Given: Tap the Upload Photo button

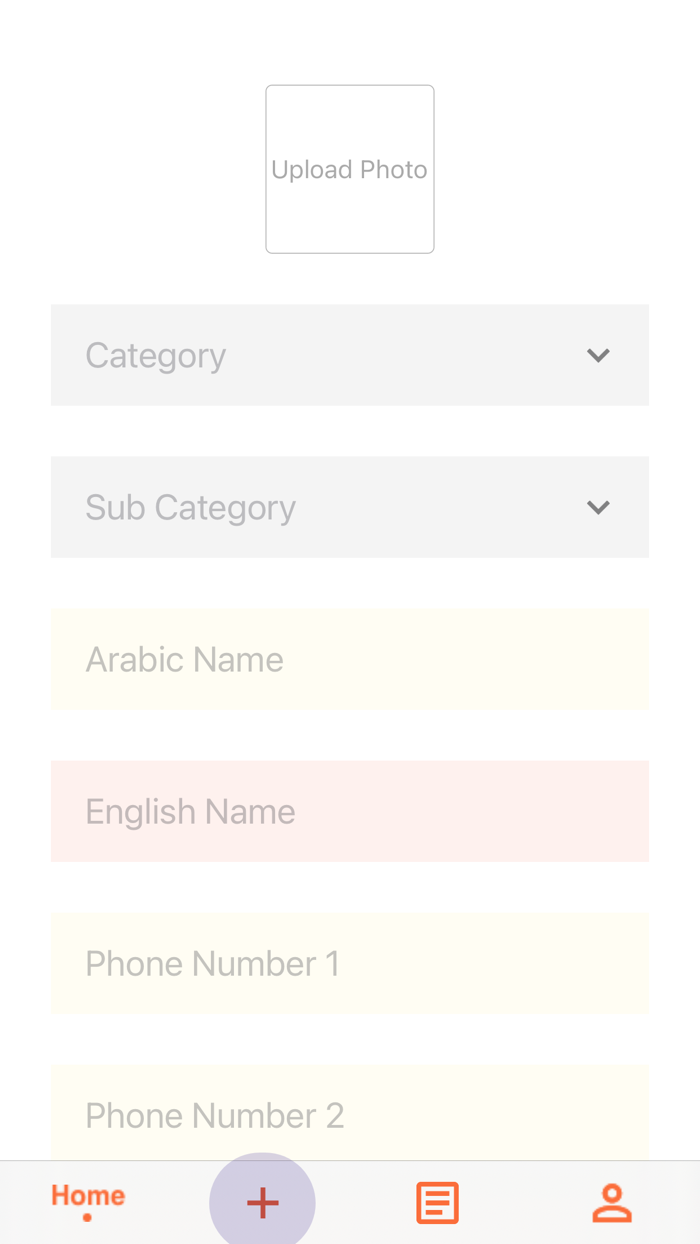Looking at the screenshot, I should pyautogui.click(x=350, y=168).
